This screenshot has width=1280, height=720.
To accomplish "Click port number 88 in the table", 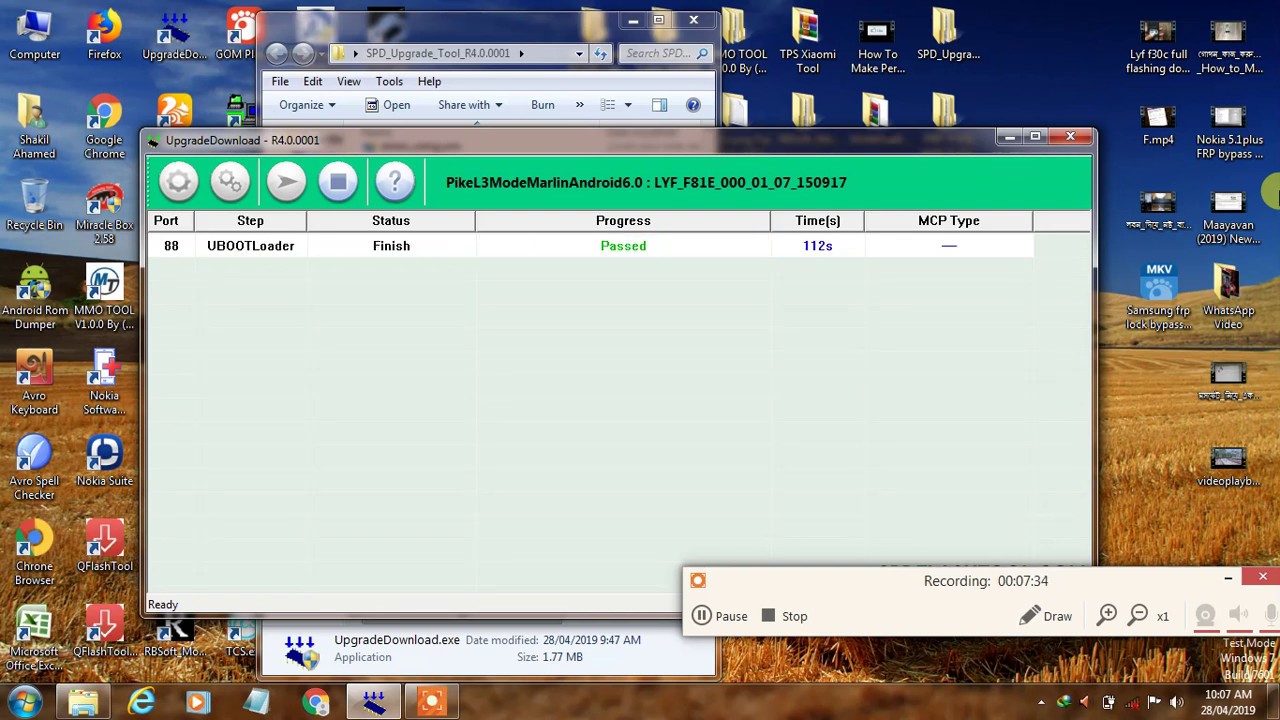I will [171, 246].
